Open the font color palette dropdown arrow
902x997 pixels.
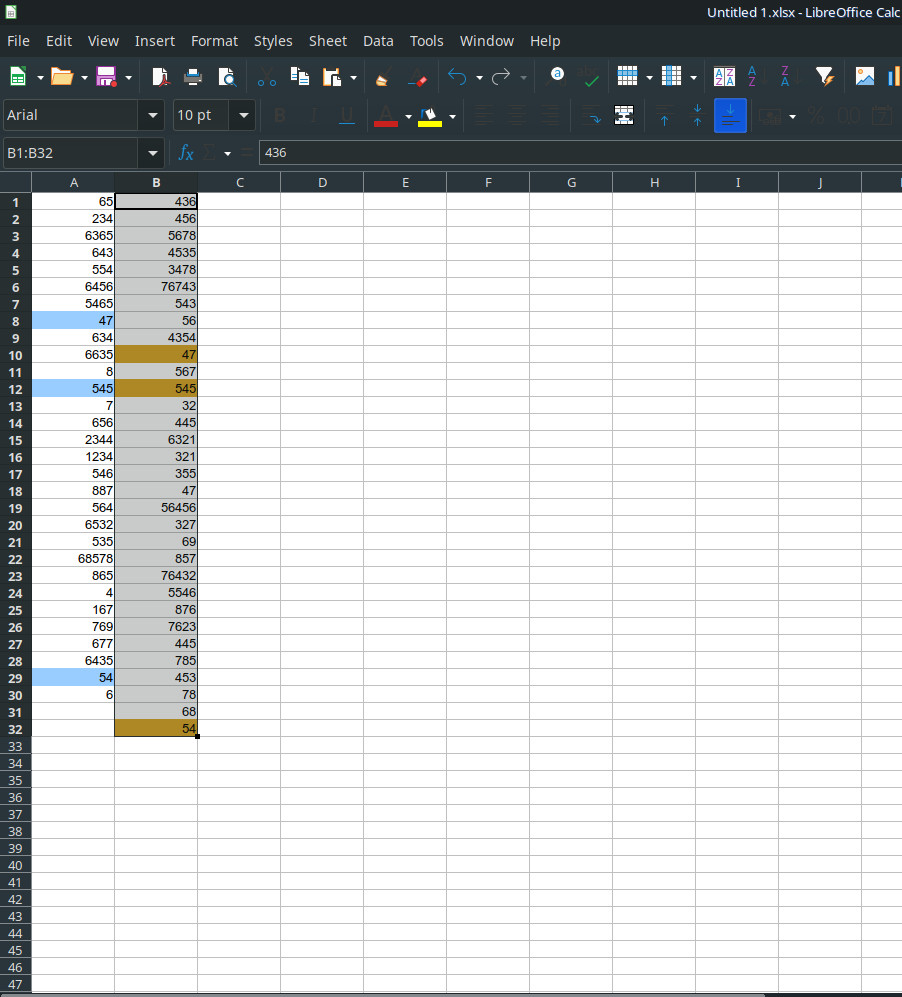click(x=408, y=116)
